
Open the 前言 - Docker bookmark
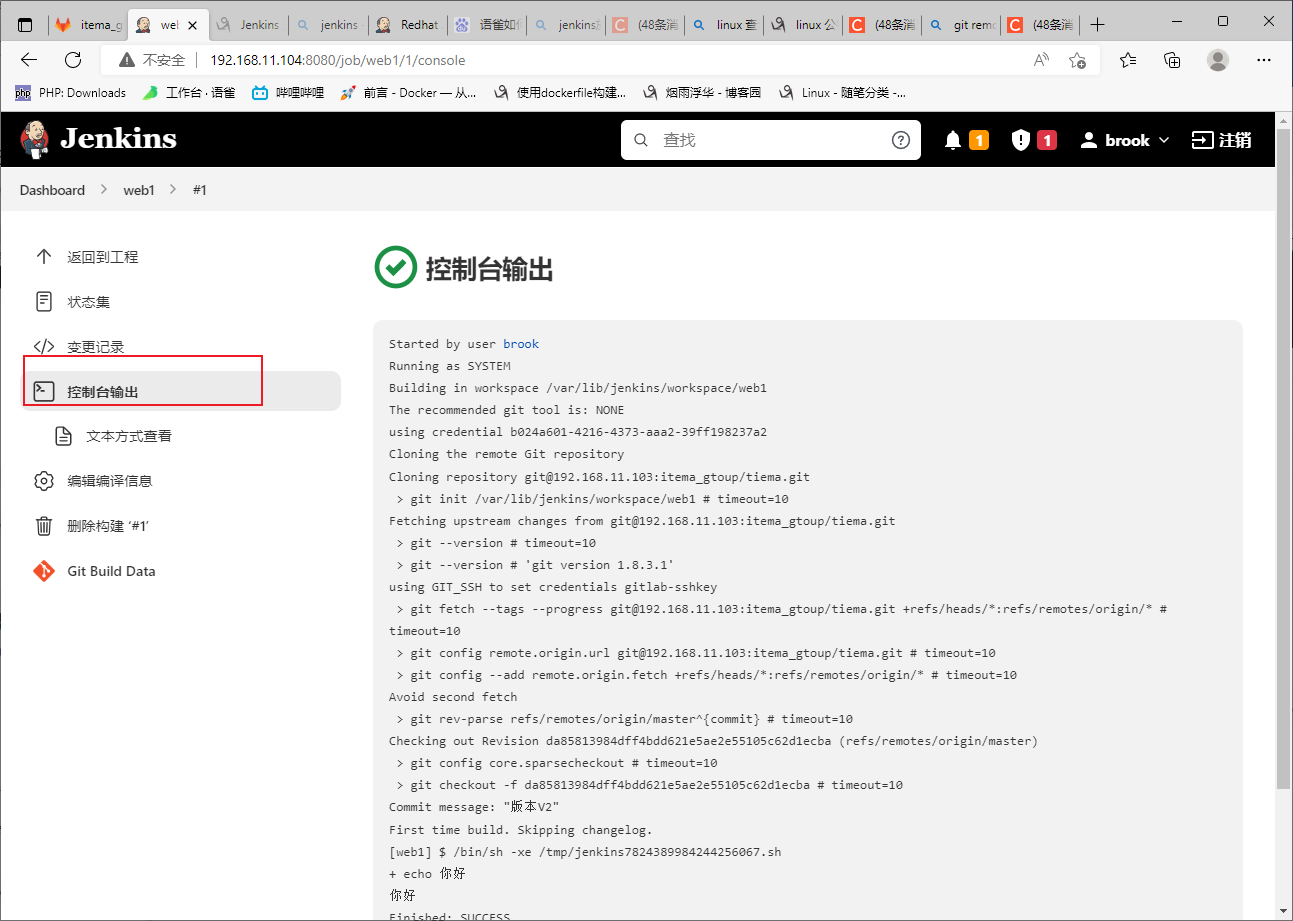coord(409,93)
